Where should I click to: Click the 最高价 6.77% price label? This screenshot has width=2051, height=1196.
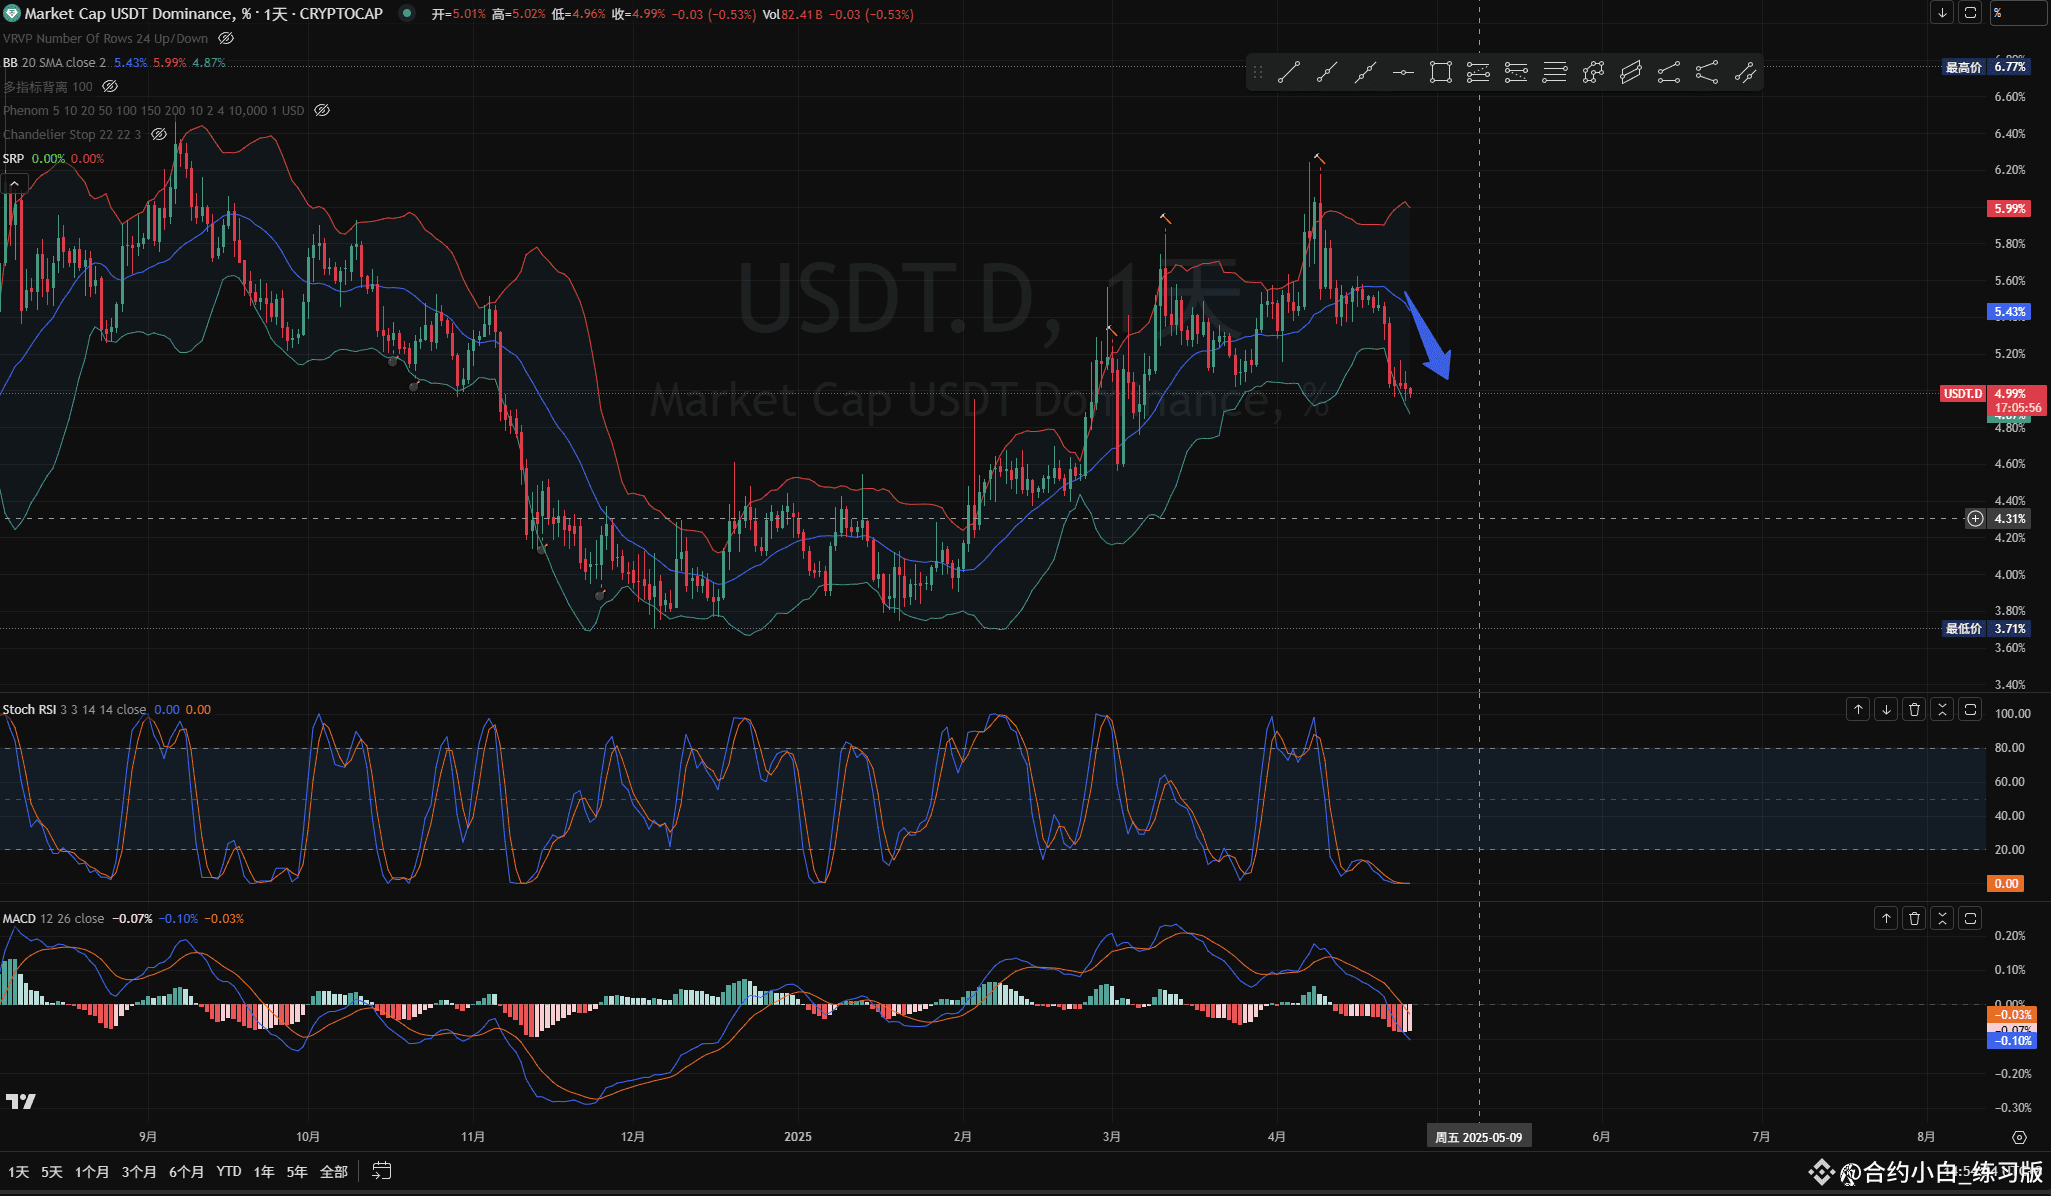pos(1985,67)
